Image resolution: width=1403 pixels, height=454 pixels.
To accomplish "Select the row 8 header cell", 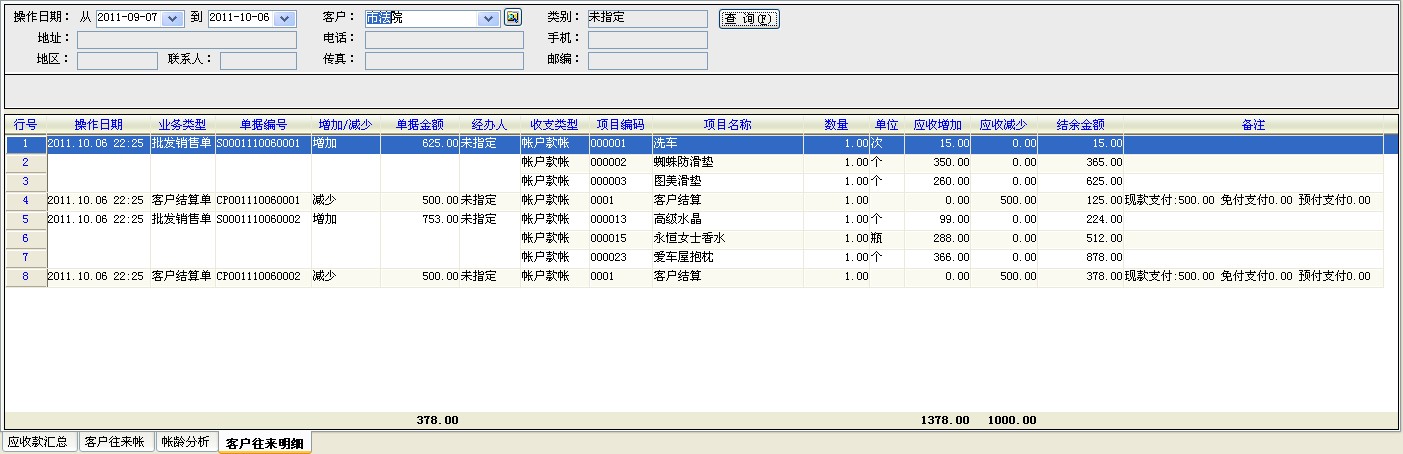I will (26, 277).
